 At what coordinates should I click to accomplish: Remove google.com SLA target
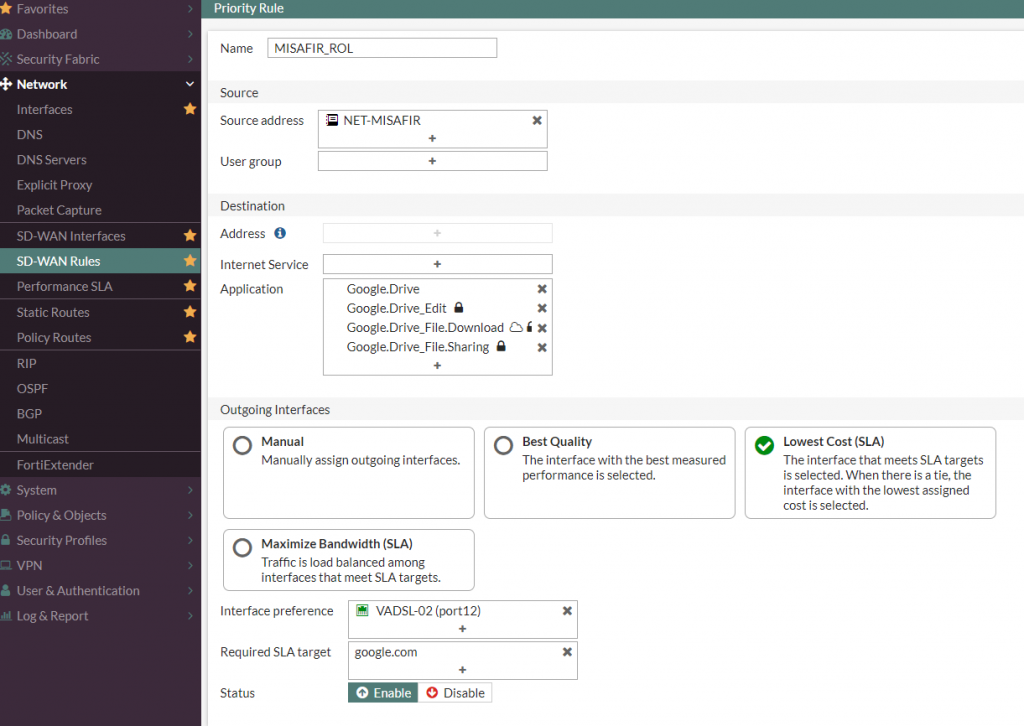(x=567, y=652)
